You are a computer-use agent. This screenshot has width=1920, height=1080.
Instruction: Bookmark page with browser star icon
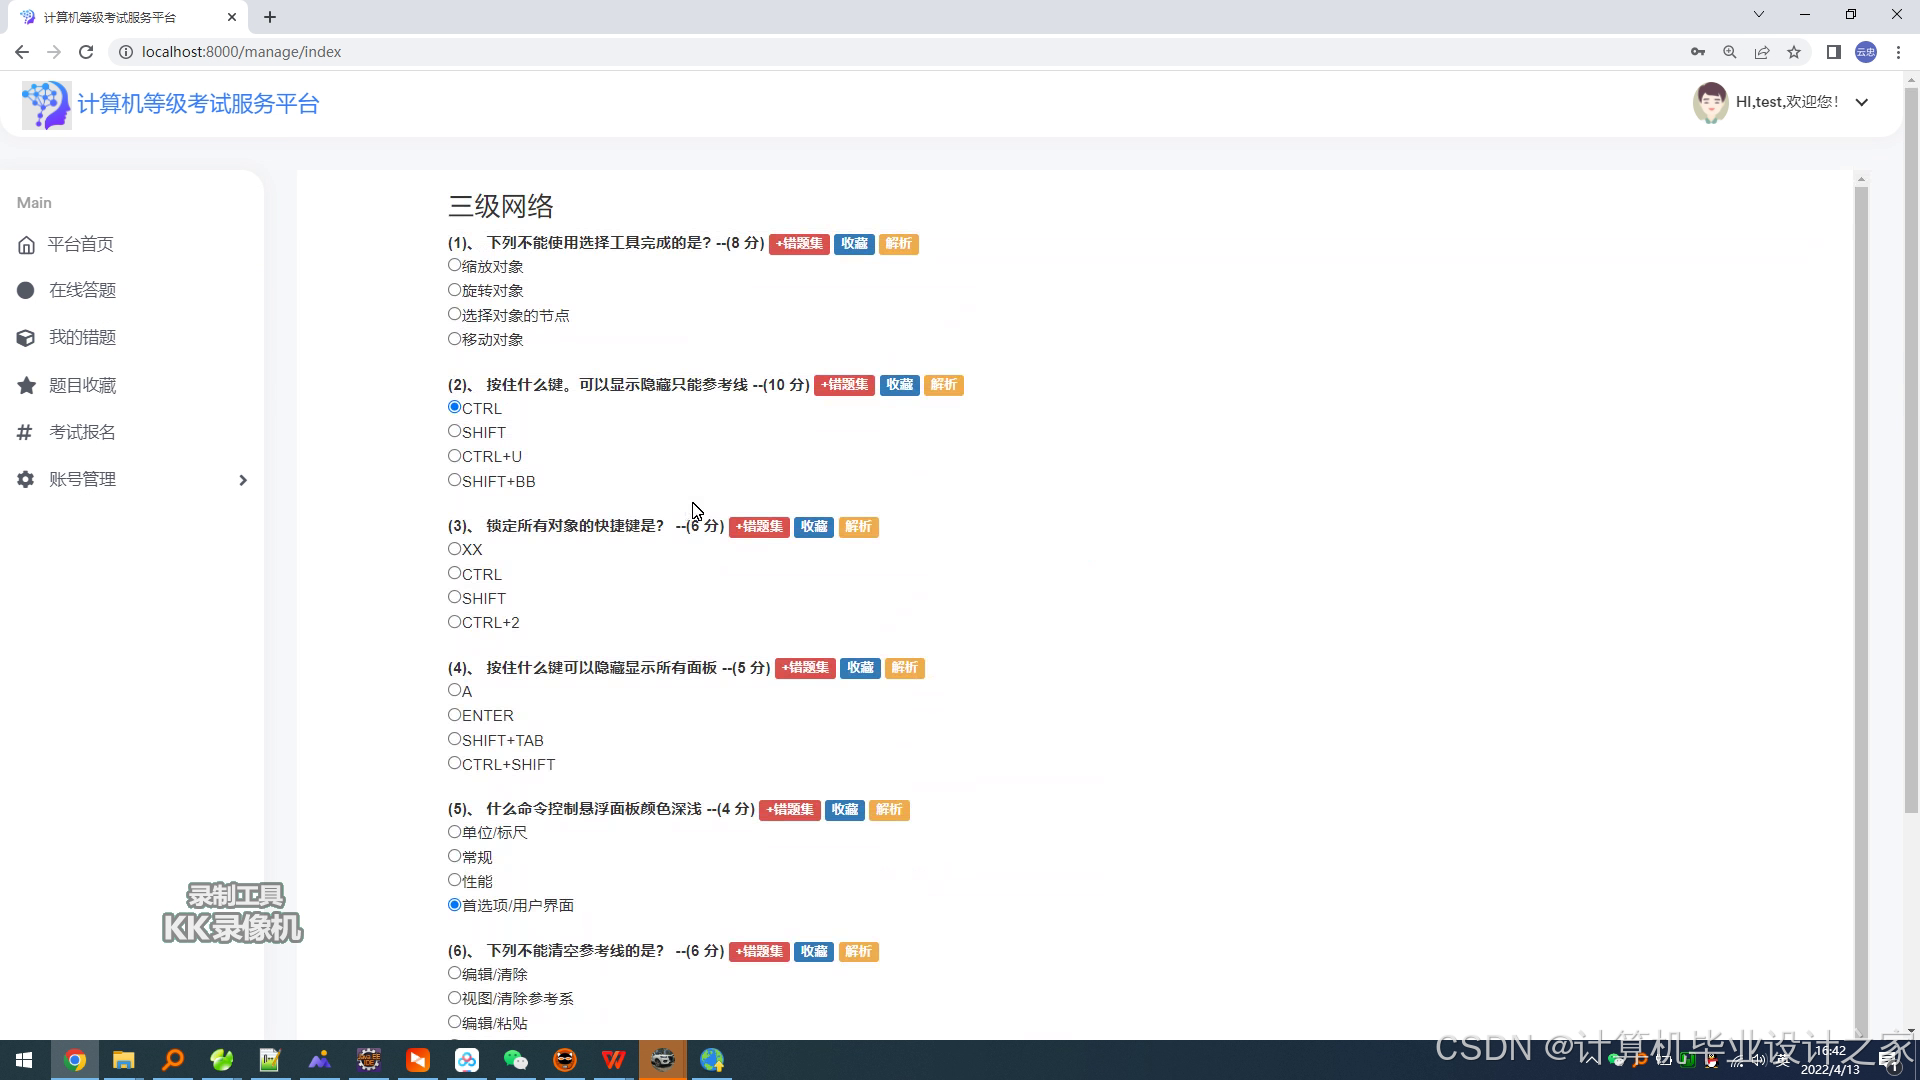click(x=1794, y=52)
